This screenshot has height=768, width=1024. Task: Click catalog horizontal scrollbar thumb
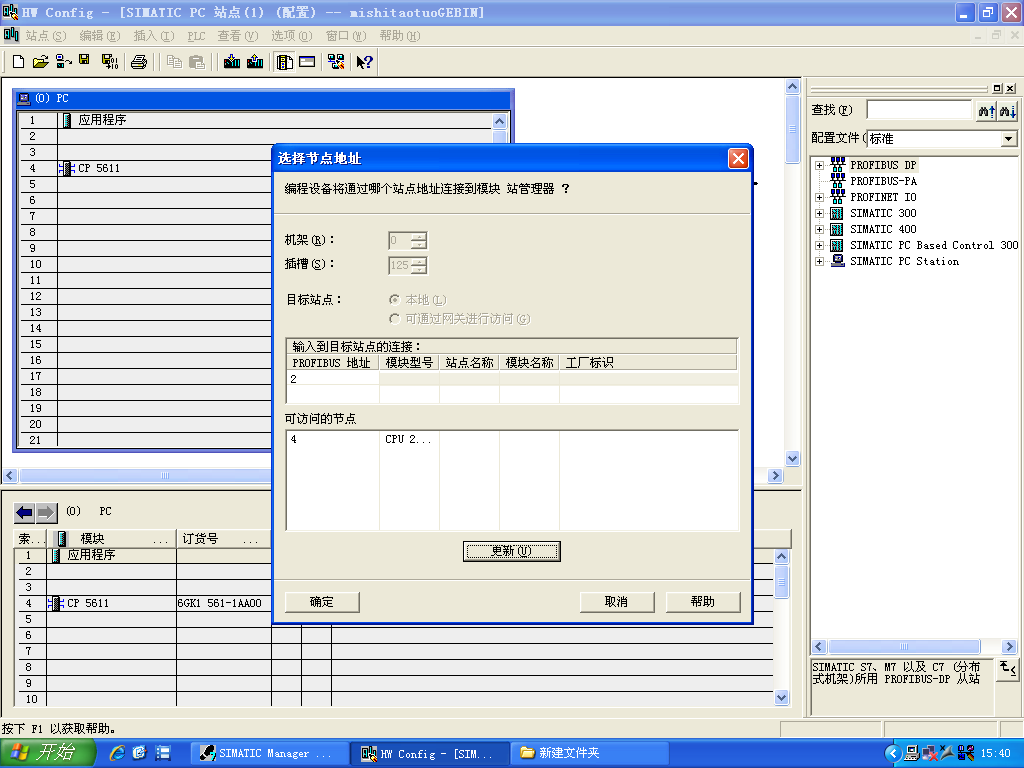point(904,647)
